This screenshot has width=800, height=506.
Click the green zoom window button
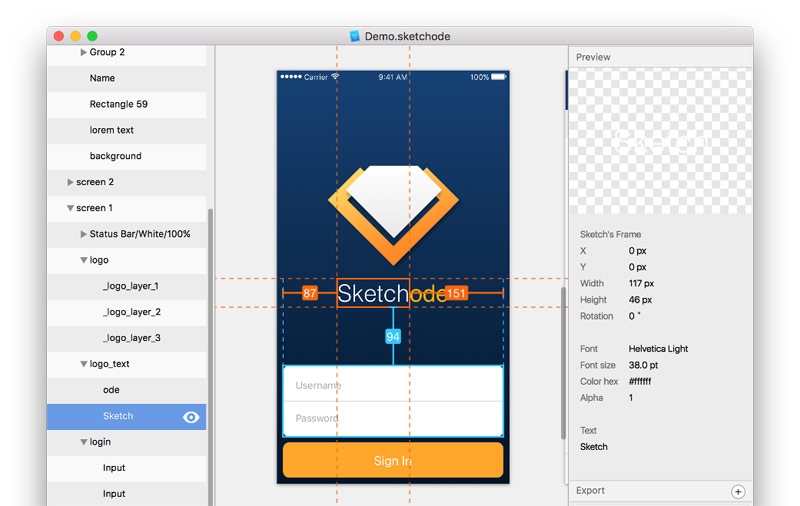[92, 36]
